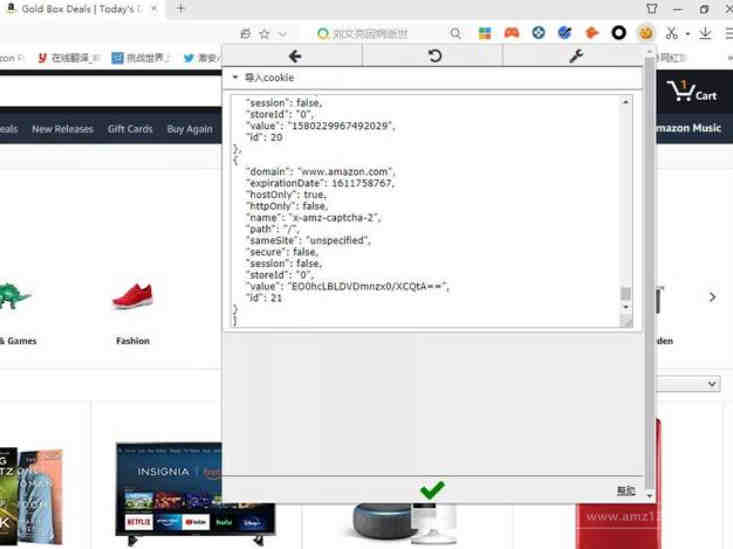
Task: Click the orange arrow extension icon
Action: [592, 33]
